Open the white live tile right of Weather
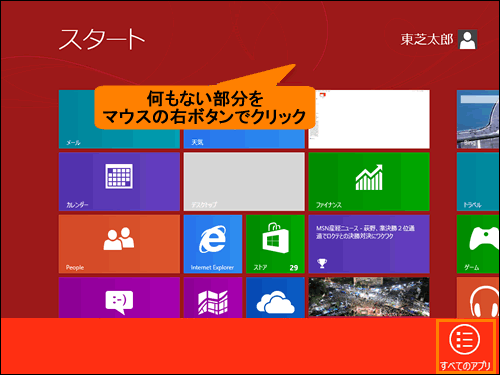This screenshot has height=375, width=500. [369, 119]
